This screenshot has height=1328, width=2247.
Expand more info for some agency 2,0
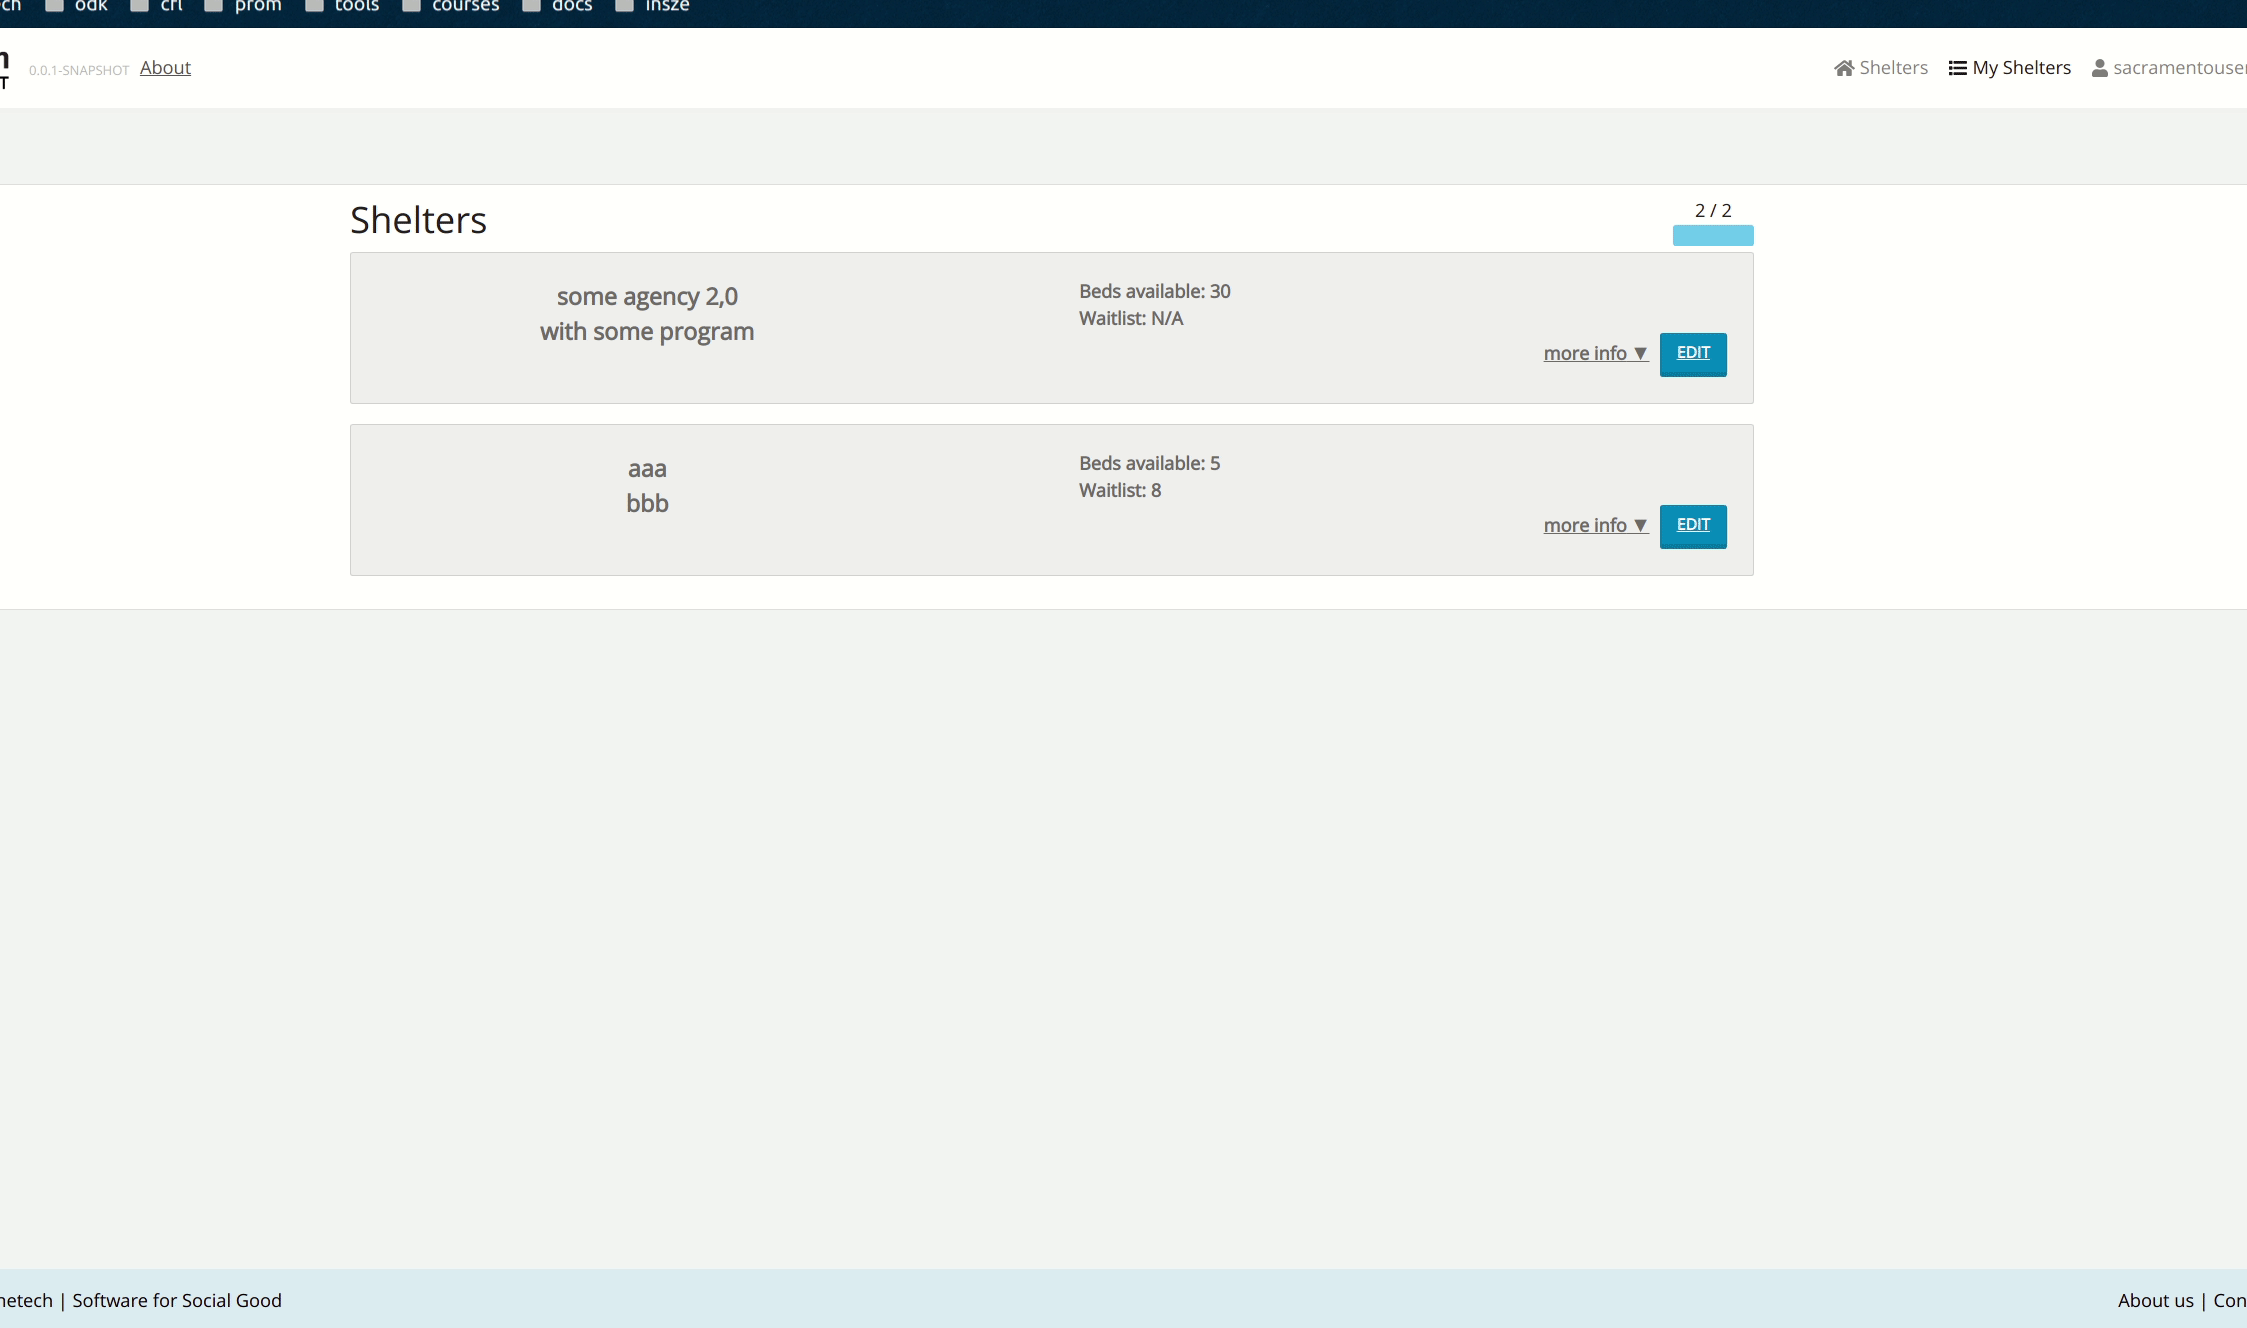coord(1594,353)
